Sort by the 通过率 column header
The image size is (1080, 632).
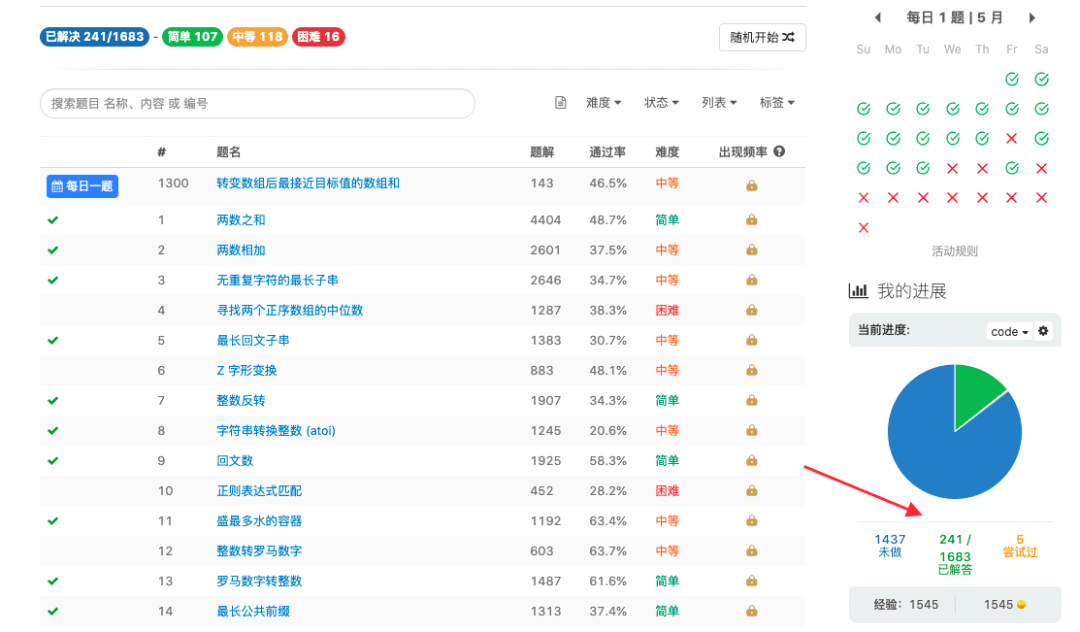tap(608, 152)
